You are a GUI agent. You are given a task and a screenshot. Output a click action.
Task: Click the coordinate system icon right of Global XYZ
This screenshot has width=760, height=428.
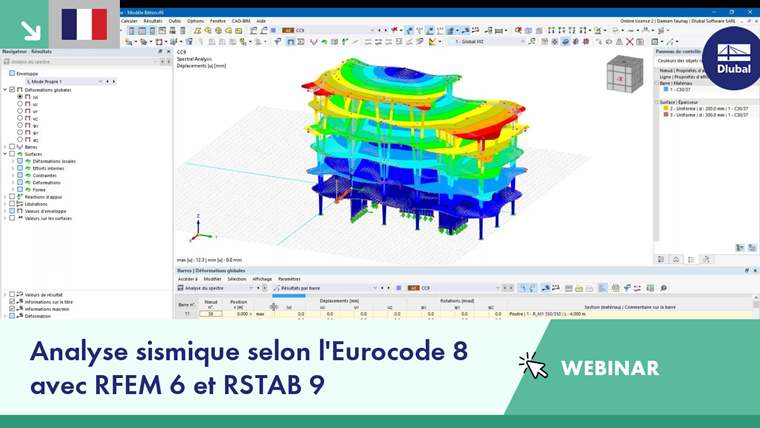[532, 42]
